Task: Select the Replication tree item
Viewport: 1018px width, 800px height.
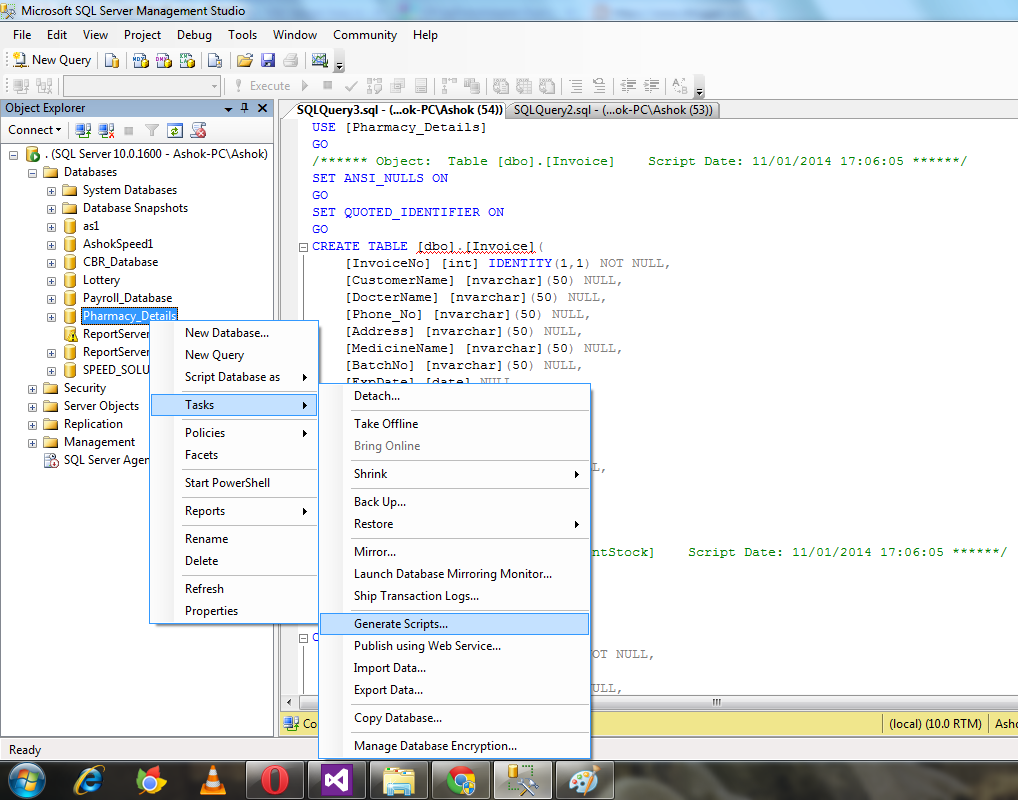Action: tap(93, 424)
